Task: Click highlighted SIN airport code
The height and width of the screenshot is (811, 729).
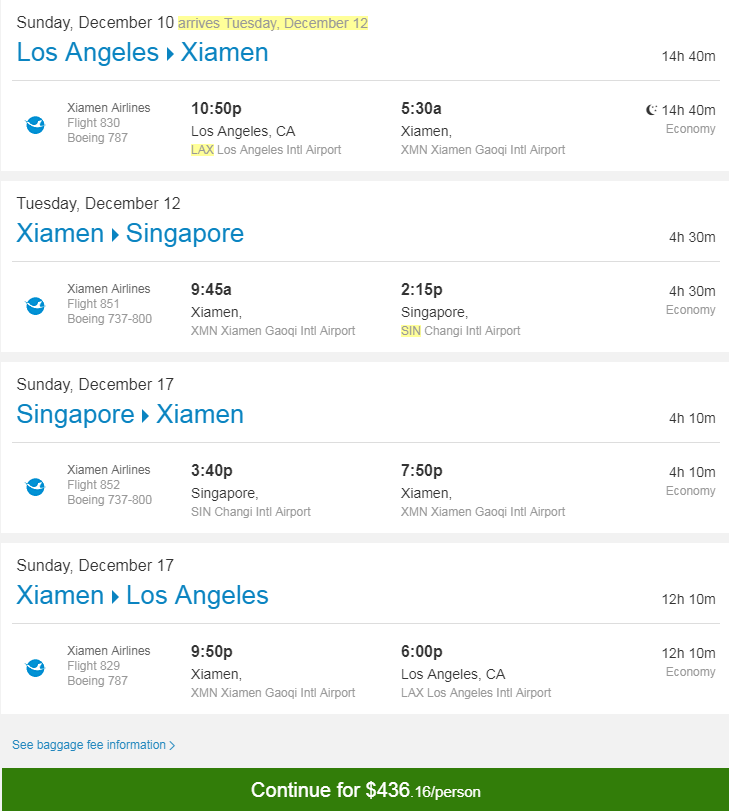Action: click(411, 331)
